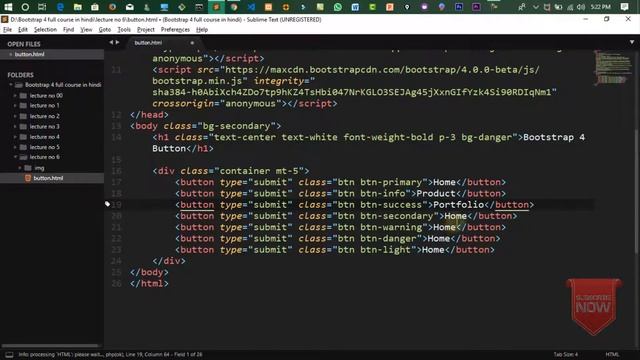Close the button.html tab via its dot
This screenshot has width=640, height=360.
pos(192,43)
